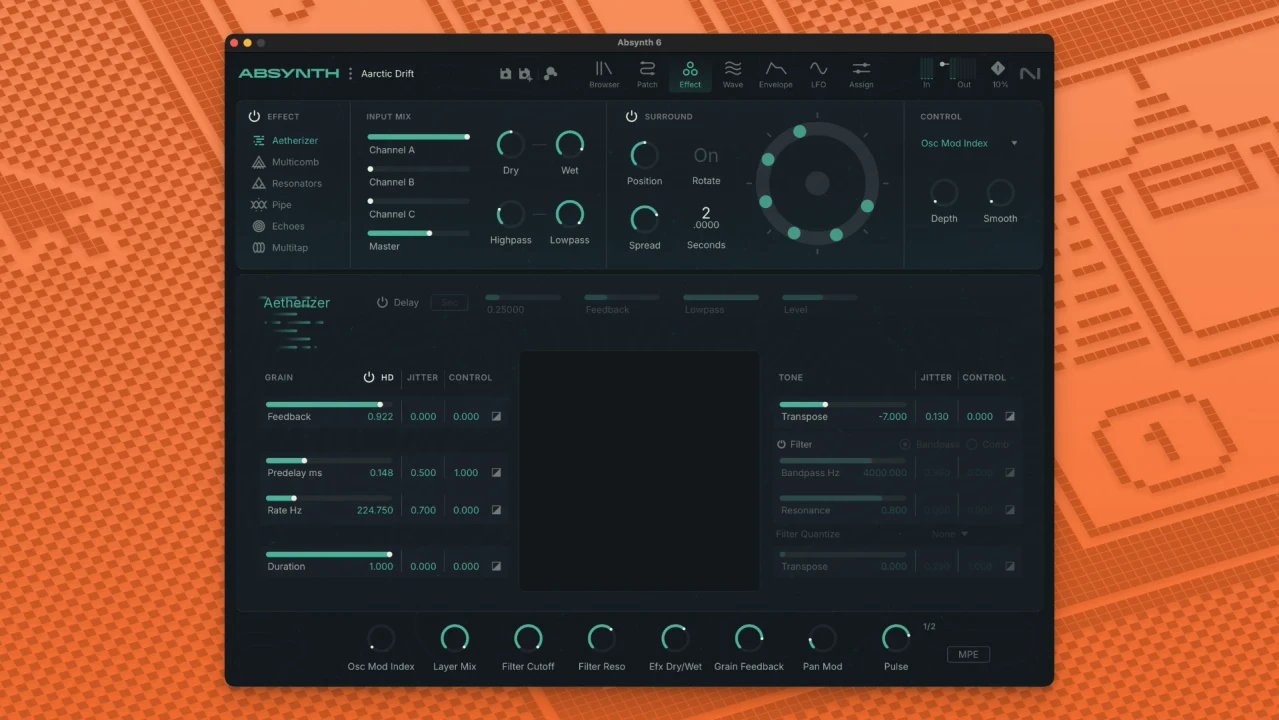Click the Filter Cutoff macro knob
This screenshot has width=1279, height=720.
coord(528,638)
